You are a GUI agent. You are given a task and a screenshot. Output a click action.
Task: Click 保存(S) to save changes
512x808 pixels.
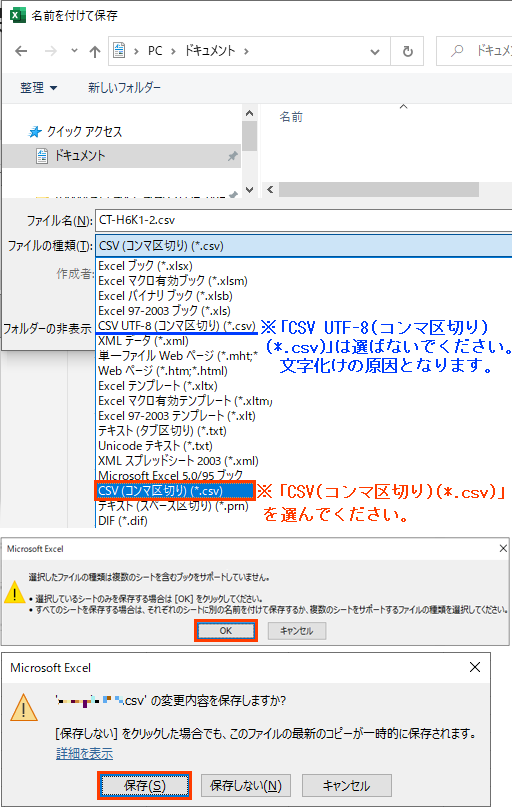[145, 786]
